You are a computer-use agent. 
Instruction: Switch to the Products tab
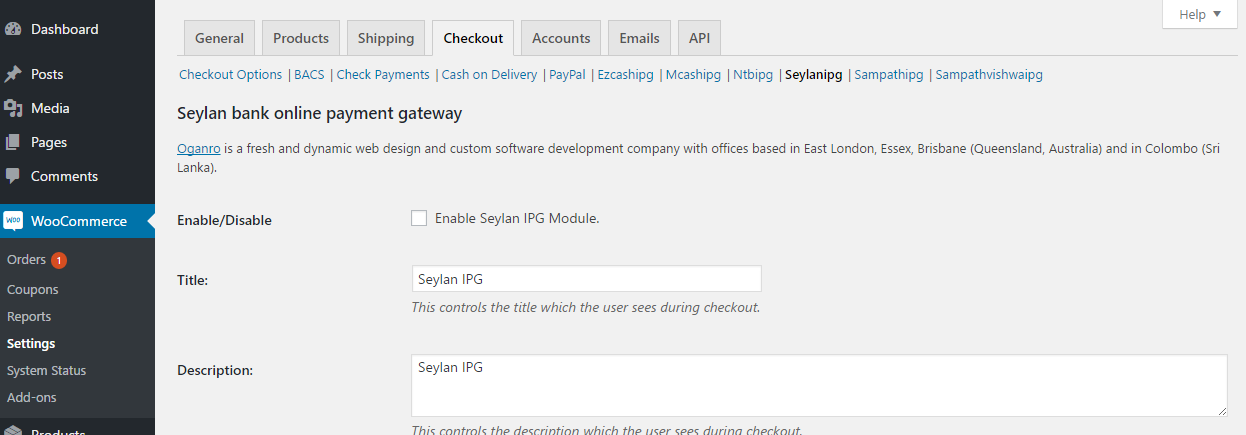coord(301,38)
